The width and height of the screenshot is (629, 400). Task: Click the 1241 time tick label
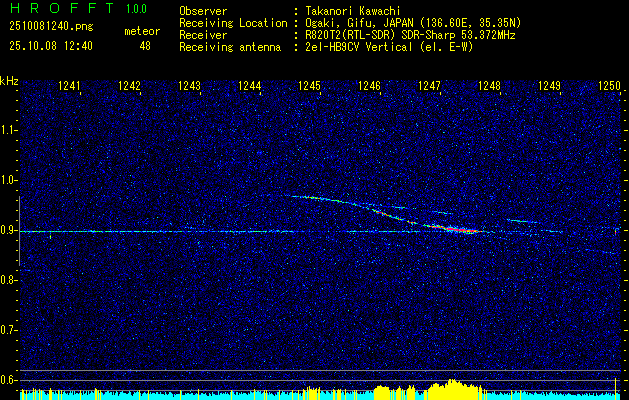(69, 86)
